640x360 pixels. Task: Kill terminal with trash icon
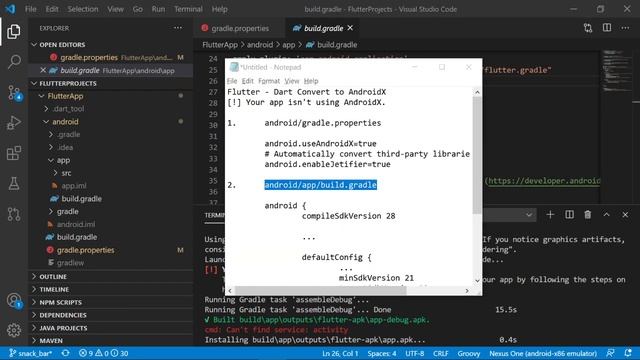[x=588, y=215]
